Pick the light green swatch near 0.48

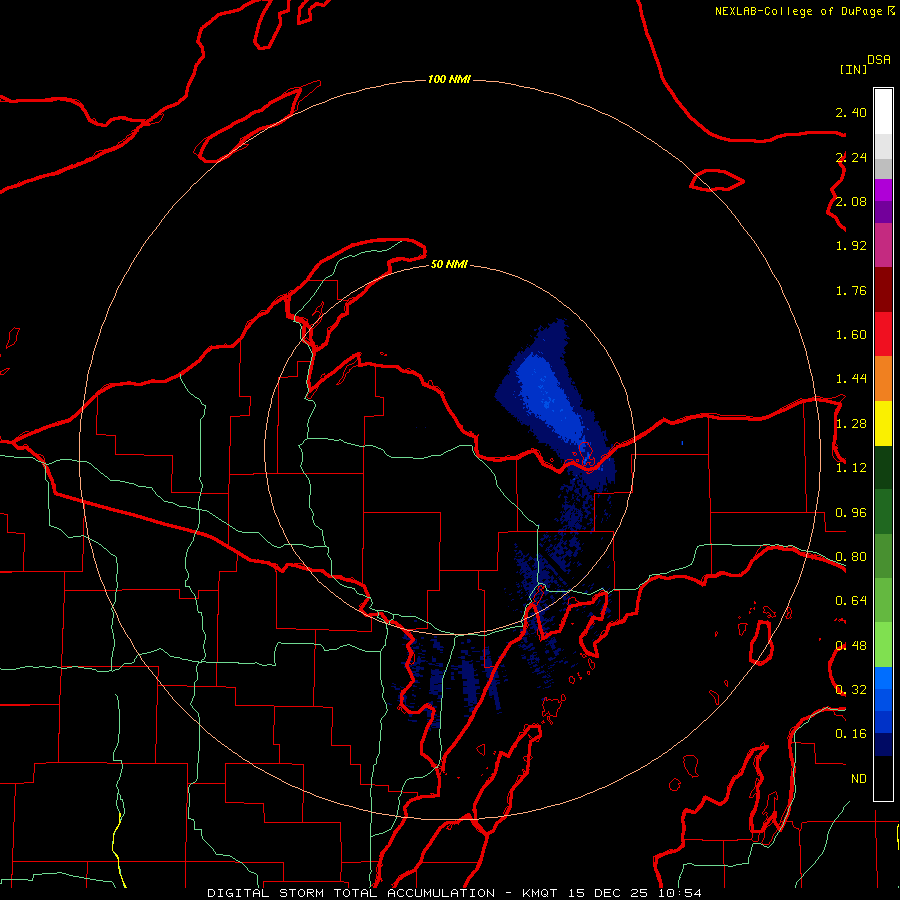[883, 645]
